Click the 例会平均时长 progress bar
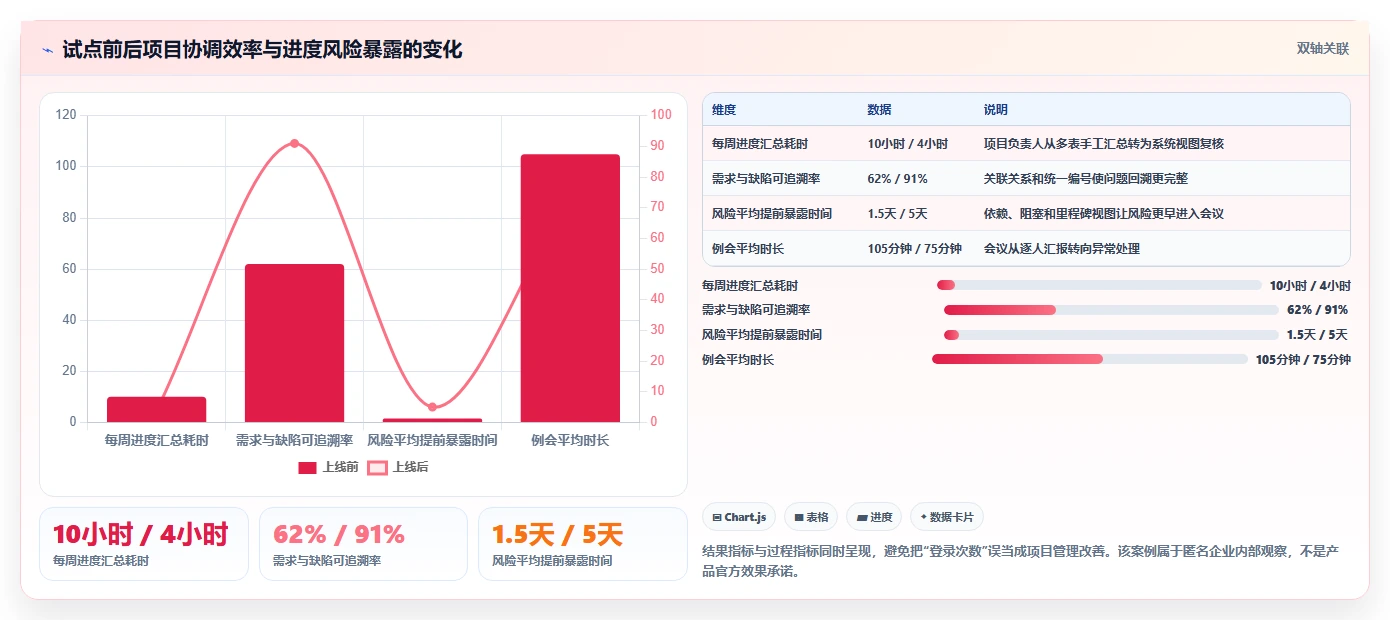 1090,359
